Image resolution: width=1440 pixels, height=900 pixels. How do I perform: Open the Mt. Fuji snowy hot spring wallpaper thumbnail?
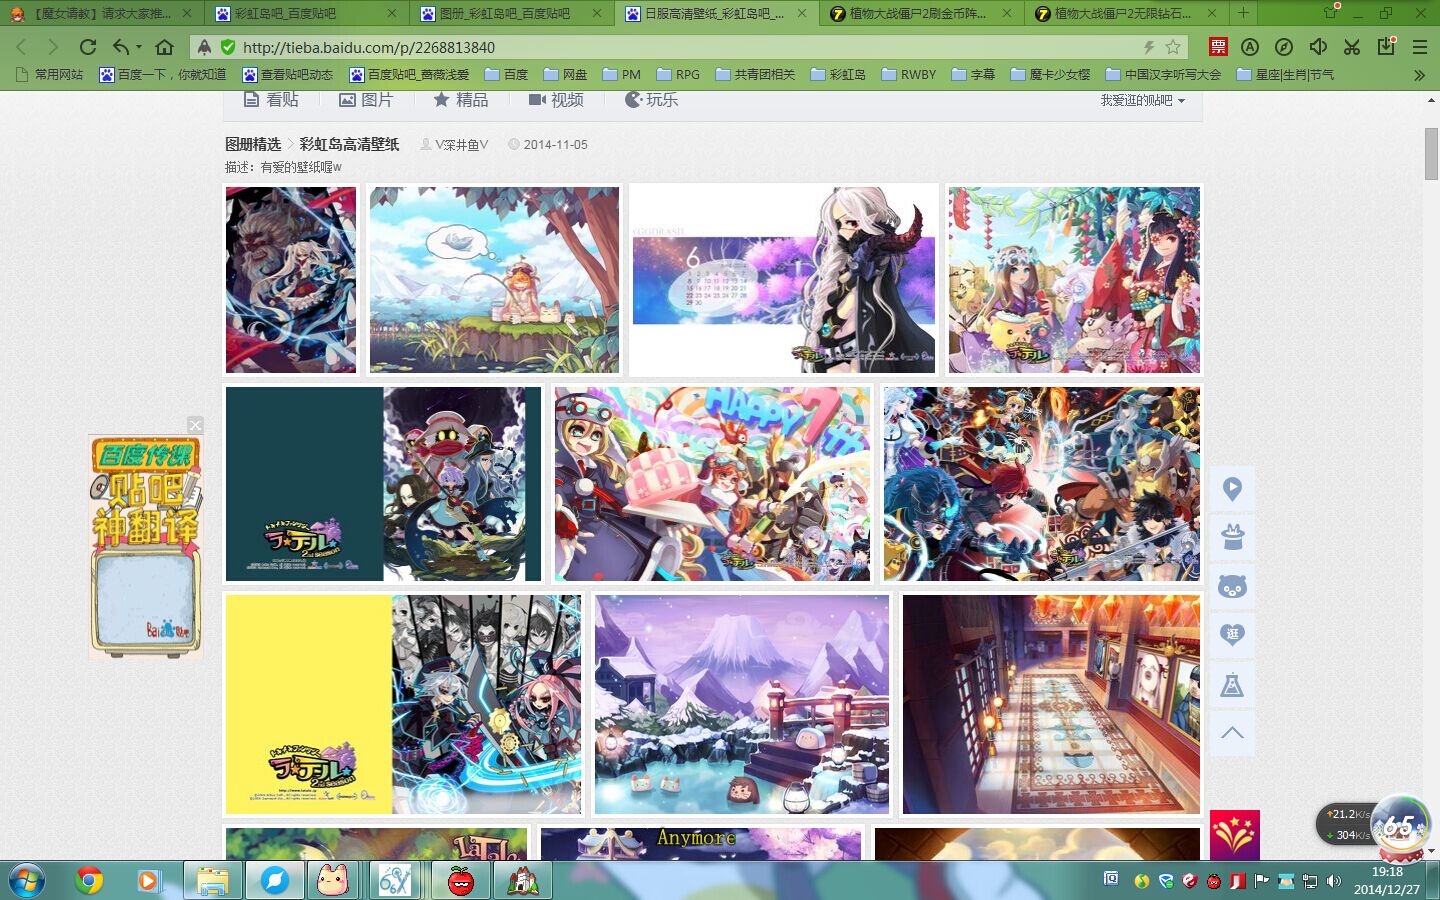[742, 704]
